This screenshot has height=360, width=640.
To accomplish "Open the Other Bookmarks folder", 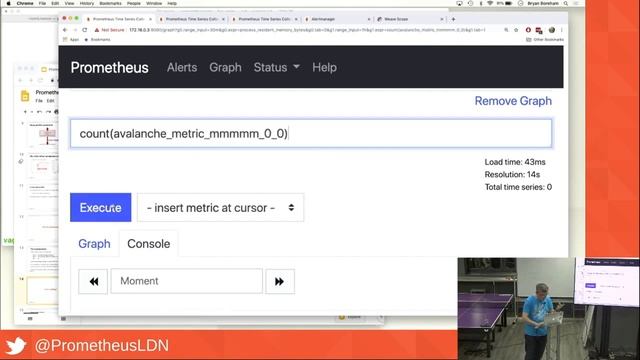I will tap(545, 40).
